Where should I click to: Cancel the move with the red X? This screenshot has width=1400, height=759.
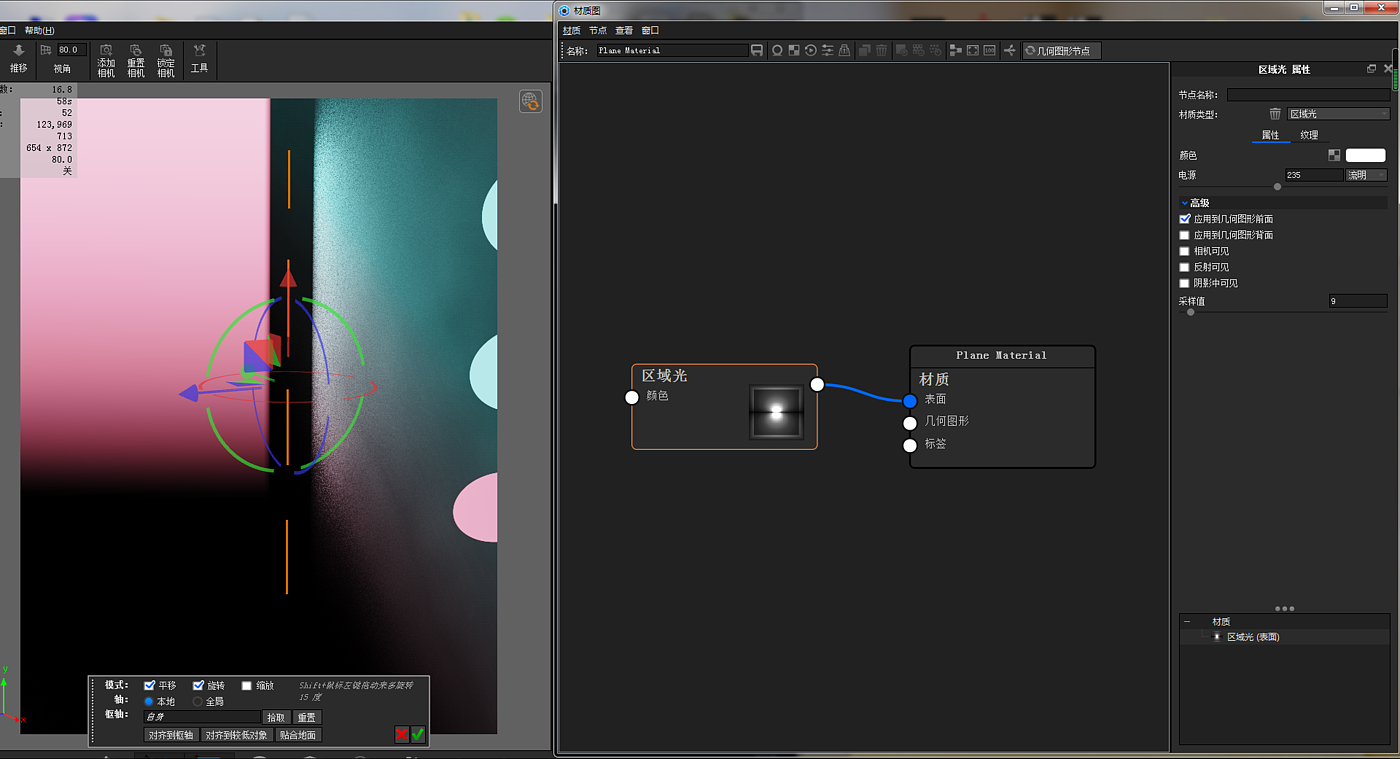pyautogui.click(x=402, y=734)
